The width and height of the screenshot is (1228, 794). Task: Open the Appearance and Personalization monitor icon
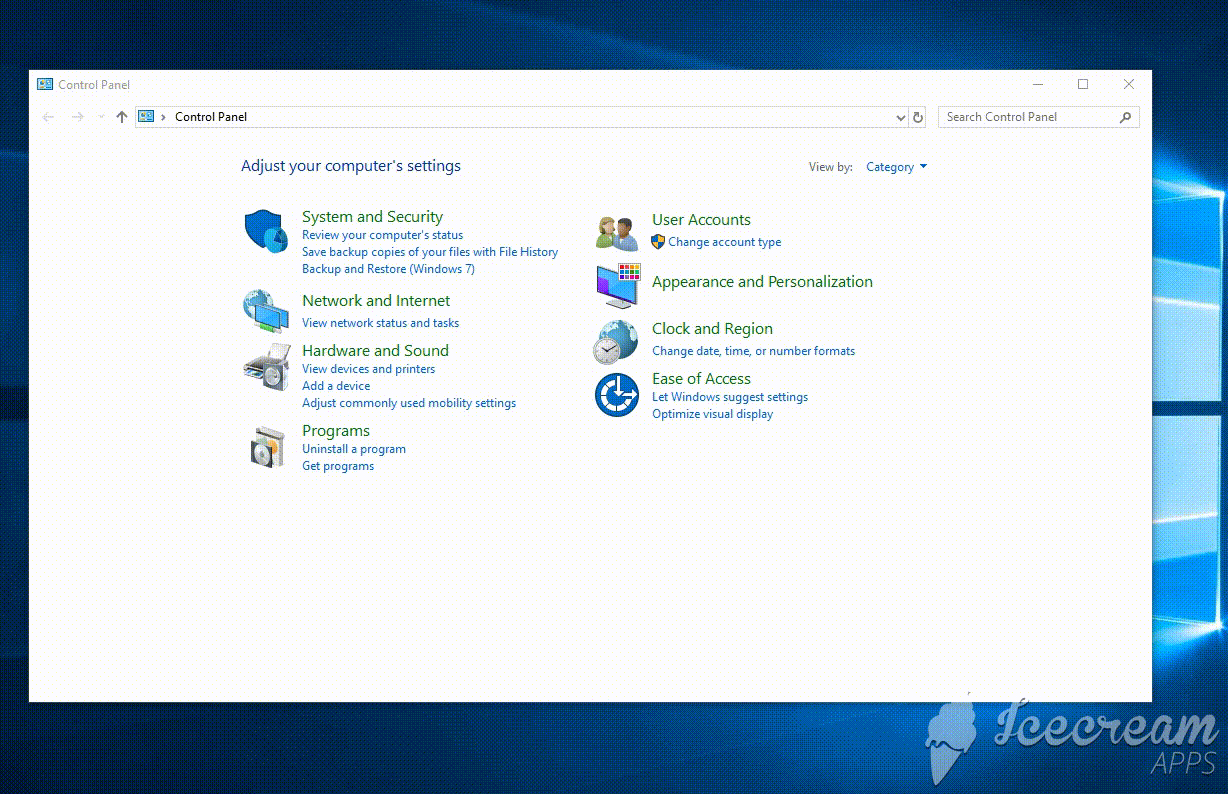[x=618, y=285]
